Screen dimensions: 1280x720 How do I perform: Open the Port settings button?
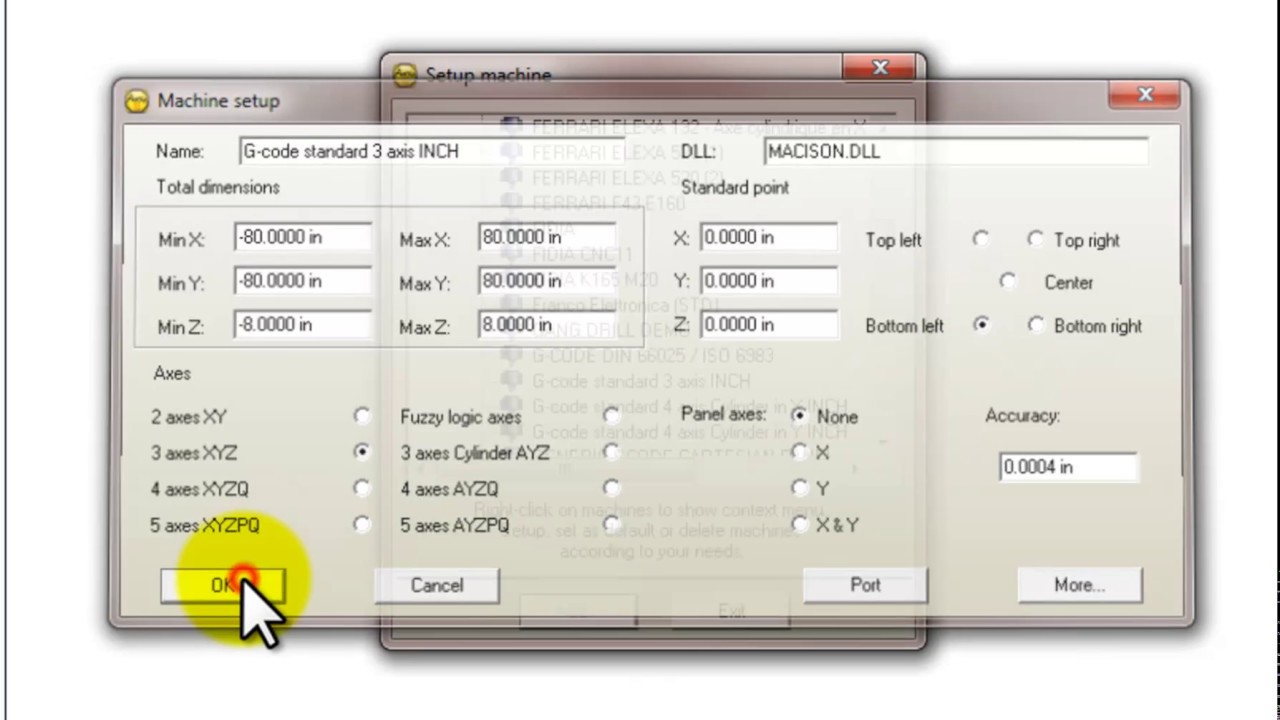coord(865,585)
